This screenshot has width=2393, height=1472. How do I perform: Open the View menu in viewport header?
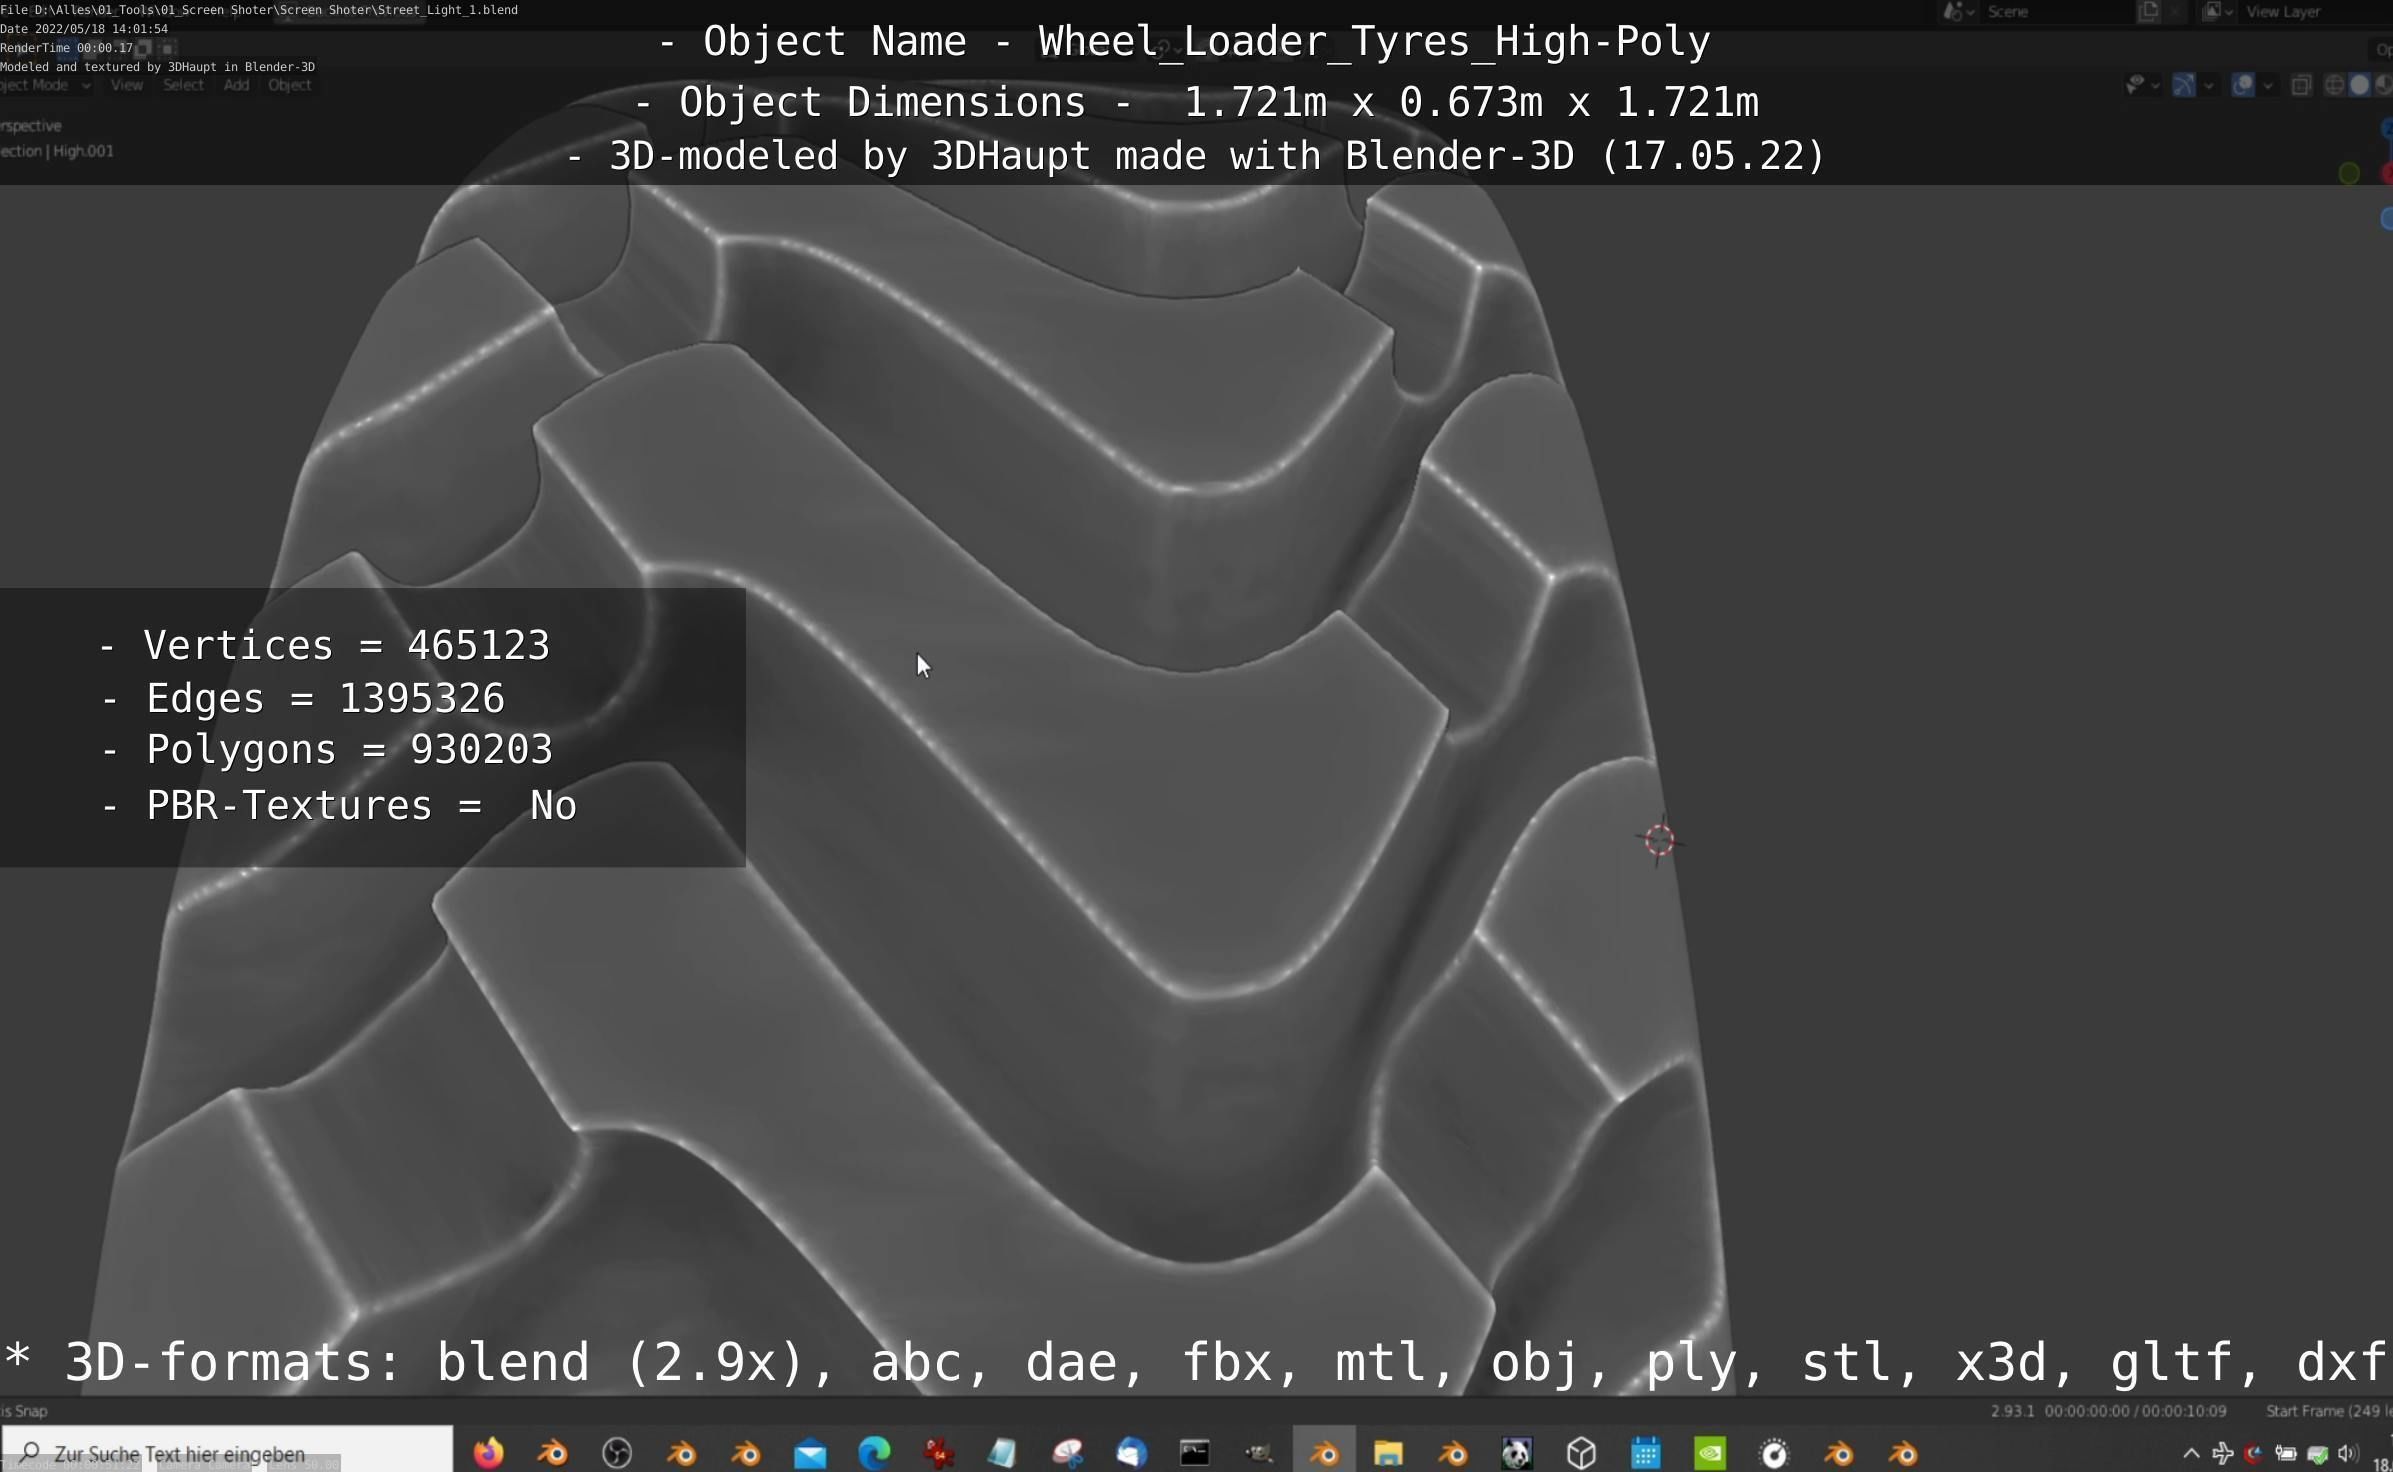click(x=126, y=85)
